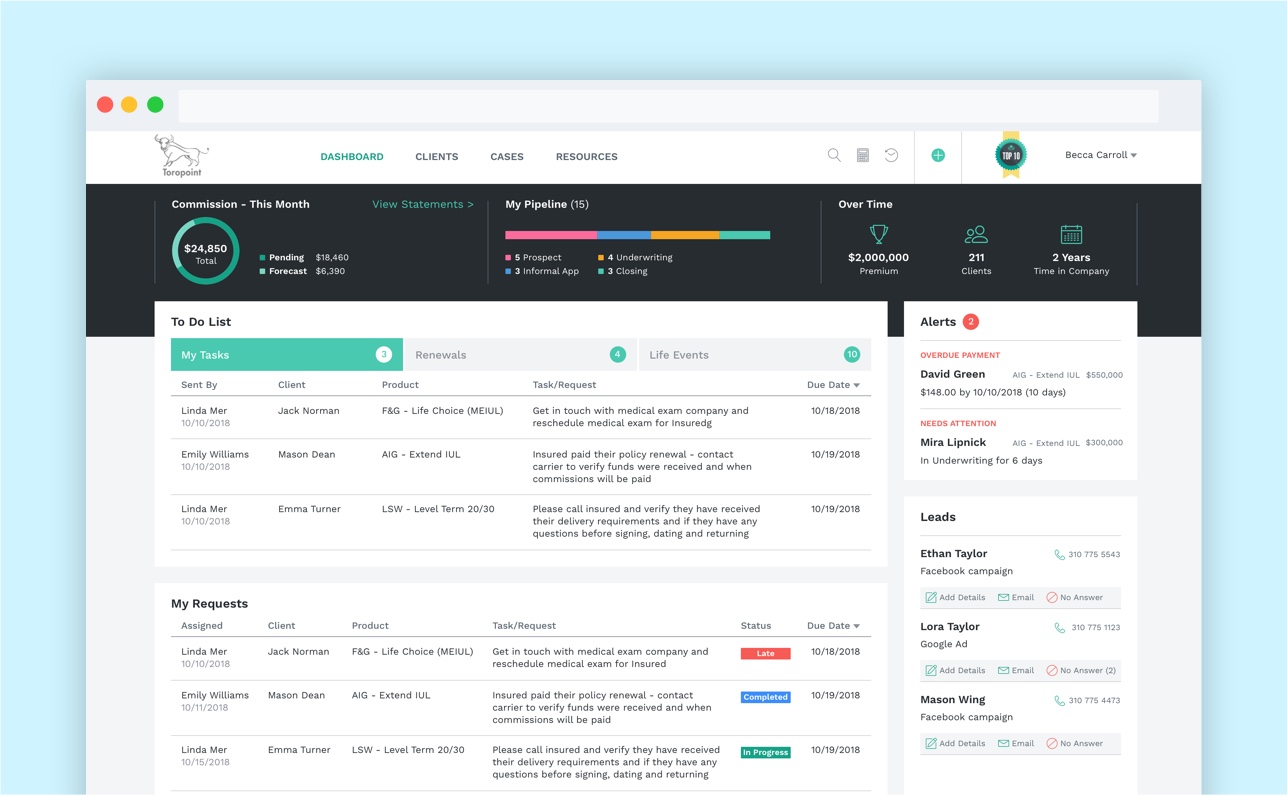Open the Becca Carroll user dropdown
The image size is (1288, 796).
click(1100, 155)
